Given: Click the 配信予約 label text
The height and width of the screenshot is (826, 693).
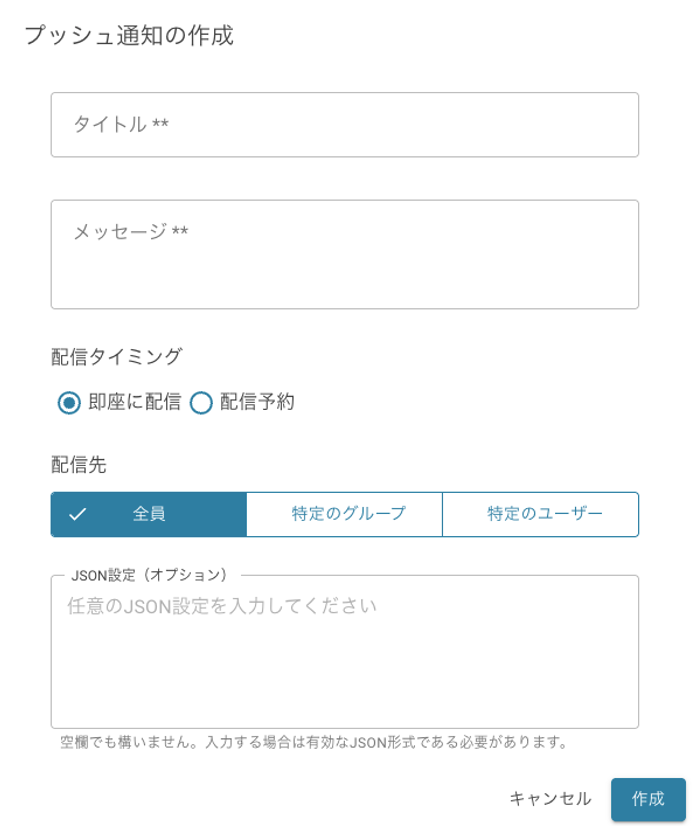Looking at the screenshot, I should tap(257, 403).
